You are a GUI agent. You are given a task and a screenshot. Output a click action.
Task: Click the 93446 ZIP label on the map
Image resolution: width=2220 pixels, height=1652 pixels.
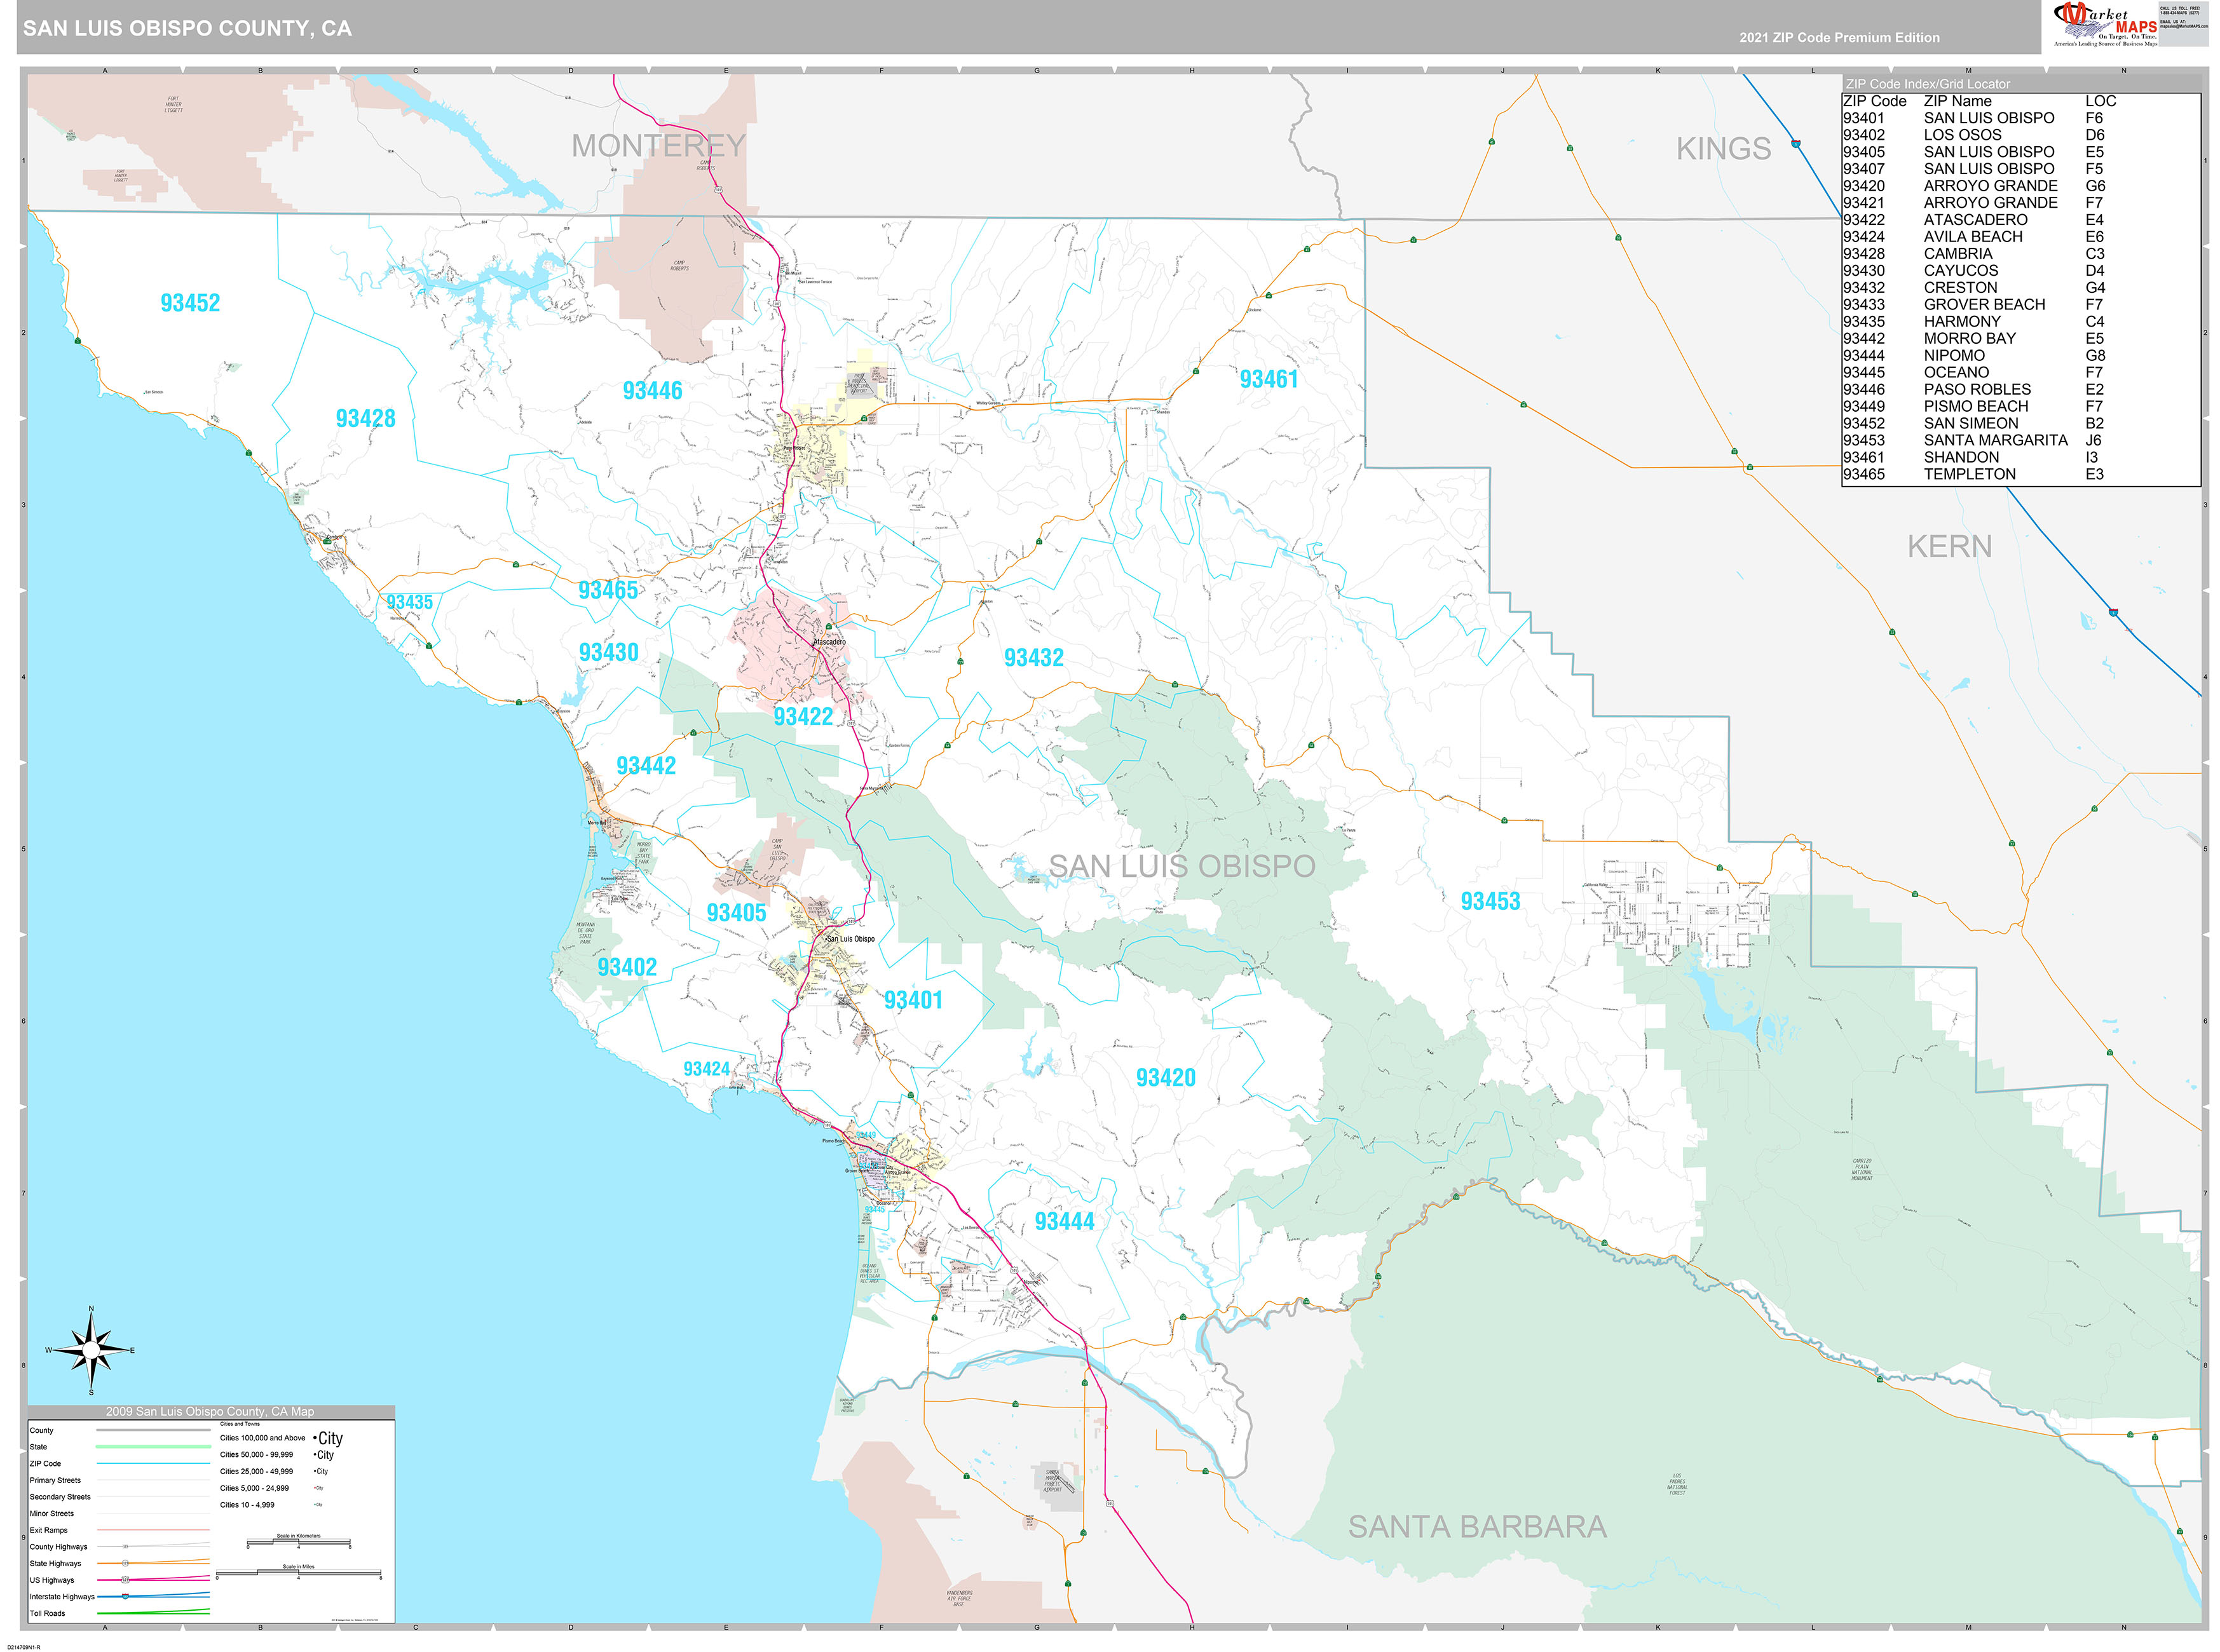point(652,391)
